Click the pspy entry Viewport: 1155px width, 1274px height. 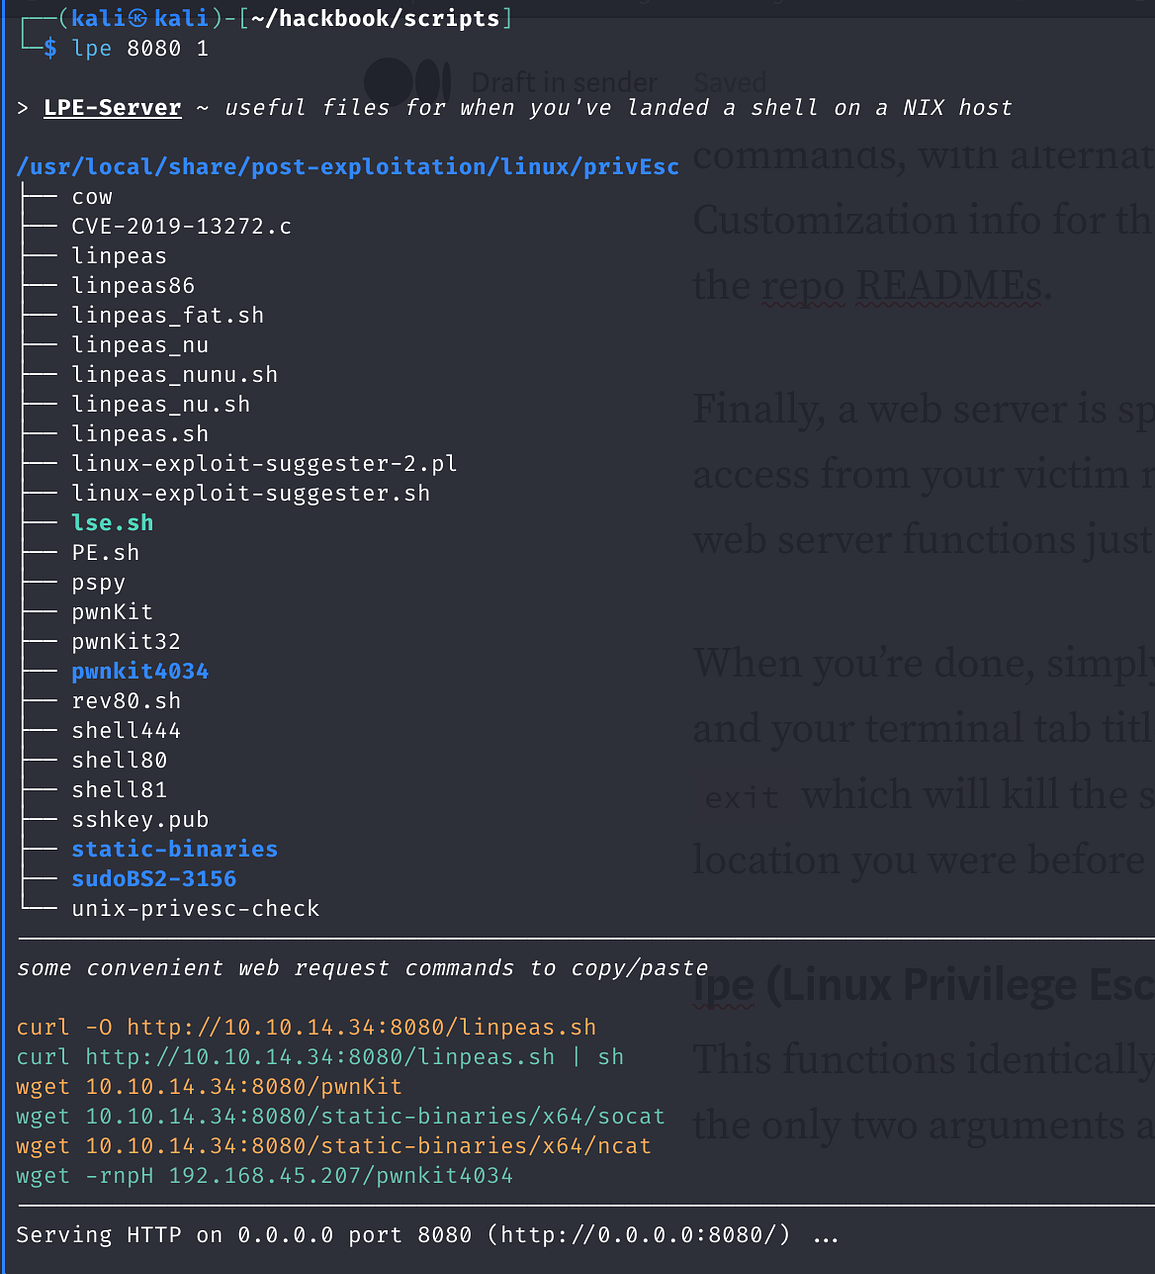click(98, 583)
